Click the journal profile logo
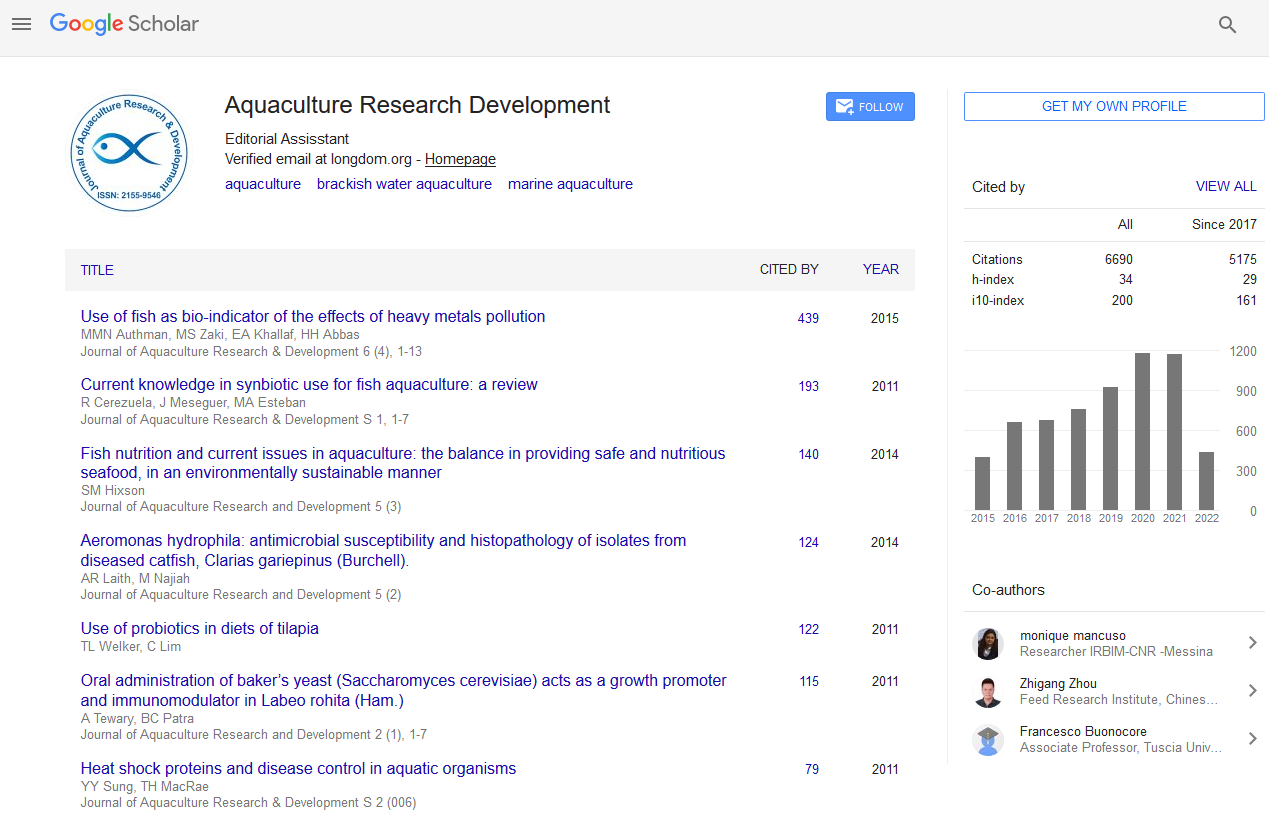The width and height of the screenshot is (1269, 820). pyautogui.click(x=129, y=153)
